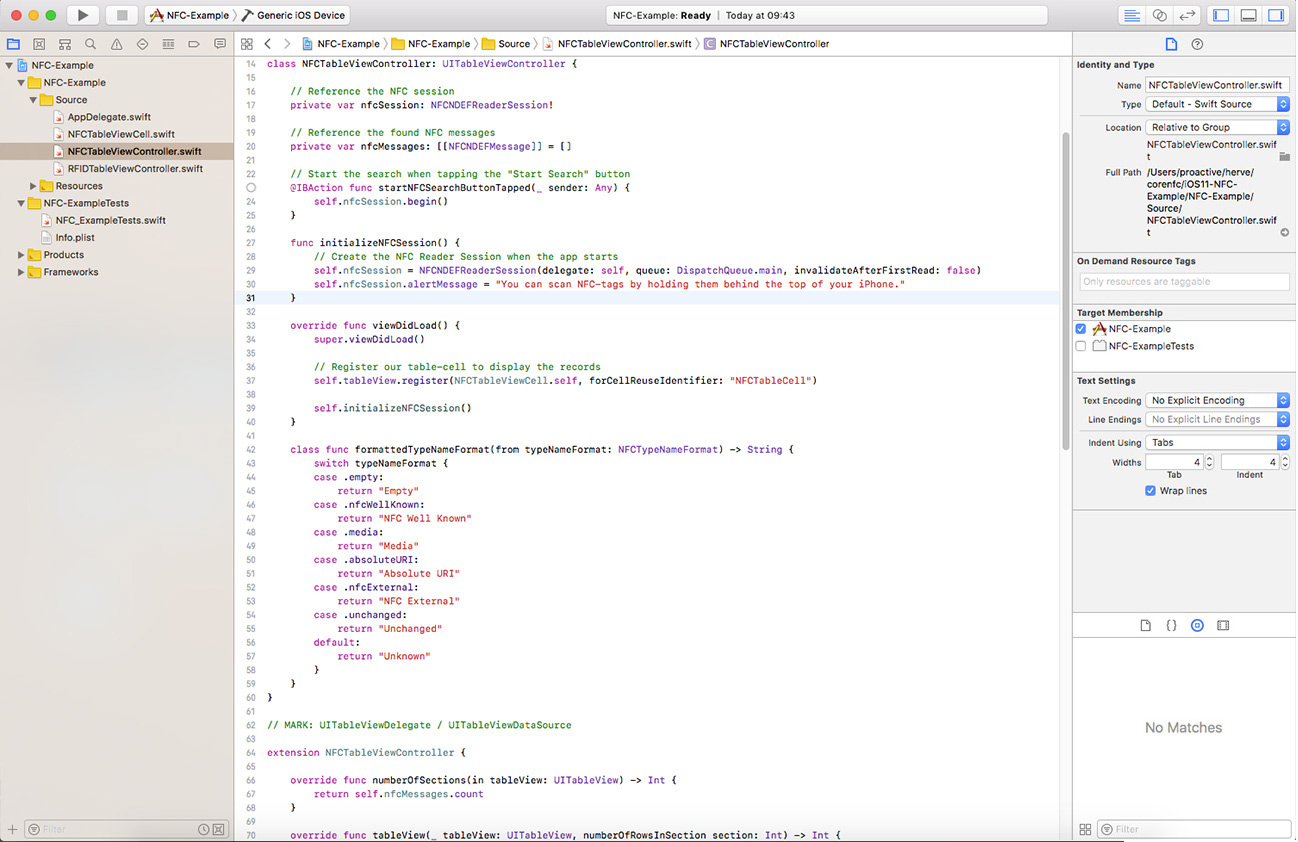Toggle the IBAction connection circle in gutter
The height and width of the screenshot is (842, 1298).
click(251, 188)
